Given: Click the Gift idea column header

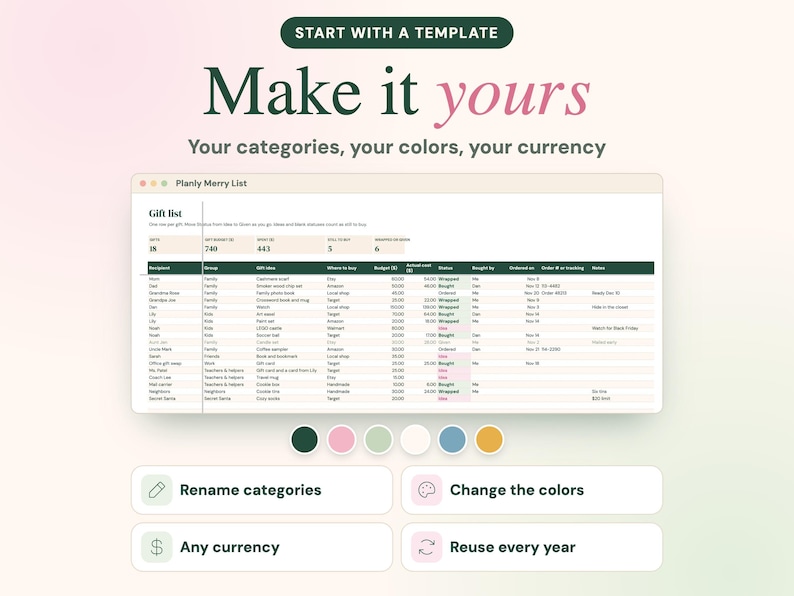Looking at the screenshot, I should (x=266, y=268).
